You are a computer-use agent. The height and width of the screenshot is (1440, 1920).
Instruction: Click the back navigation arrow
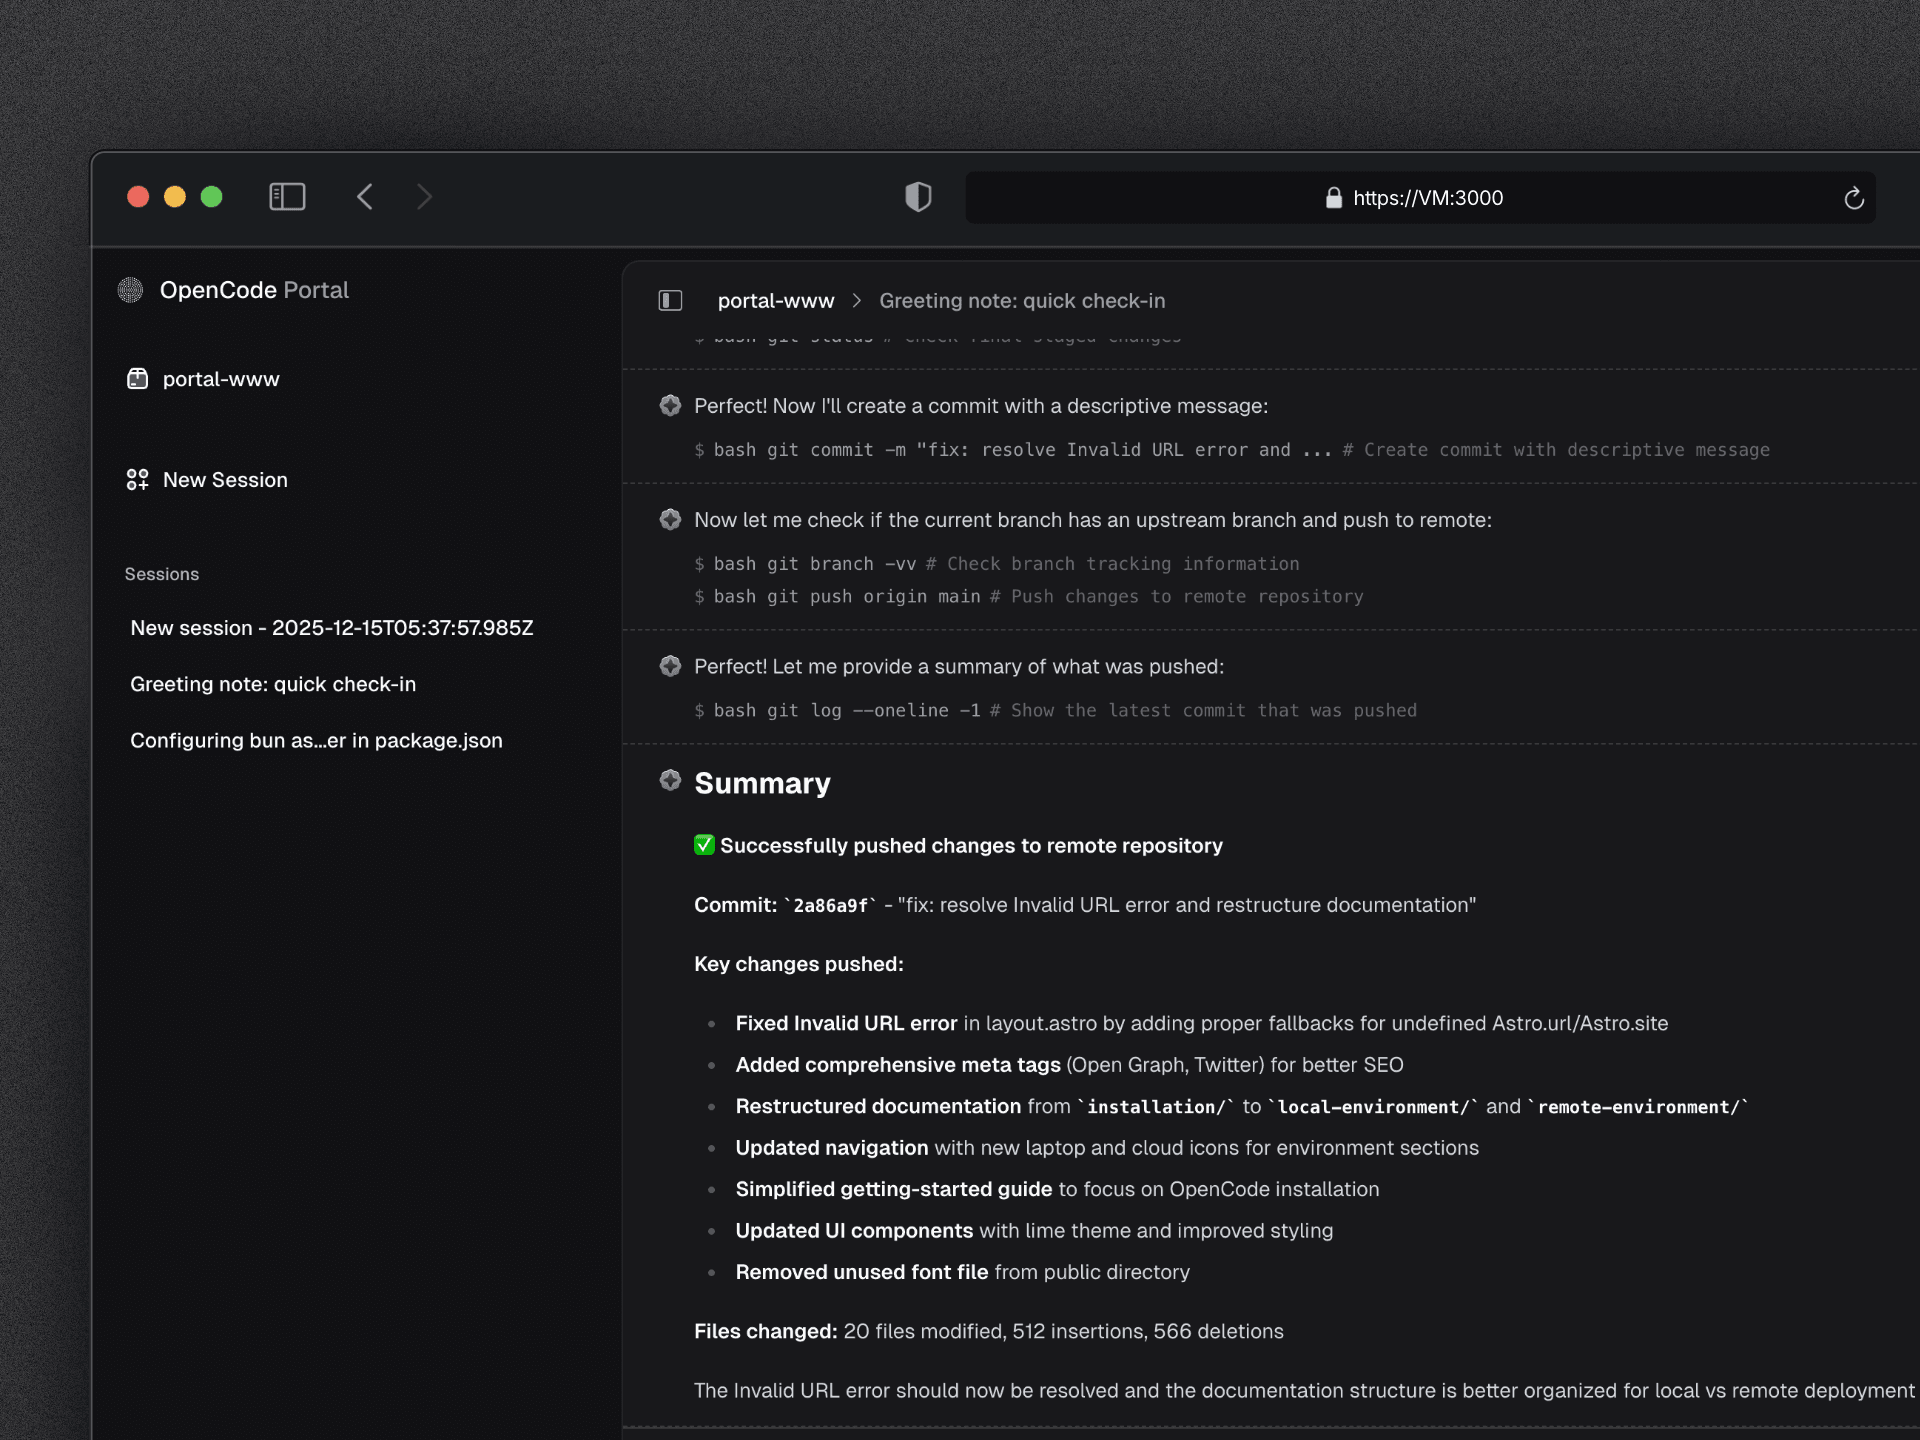click(365, 196)
